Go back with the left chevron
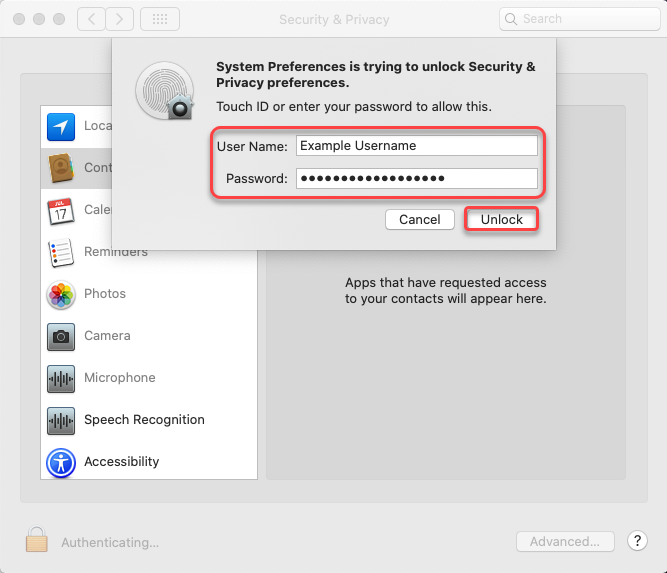 click(91, 19)
